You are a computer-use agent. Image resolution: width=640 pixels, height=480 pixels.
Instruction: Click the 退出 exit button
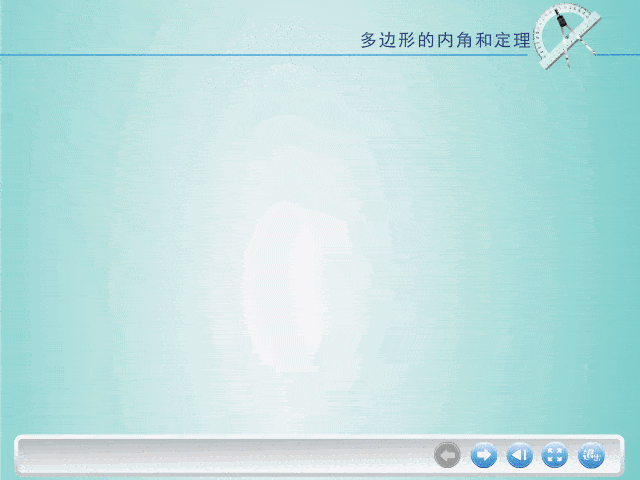point(591,456)
